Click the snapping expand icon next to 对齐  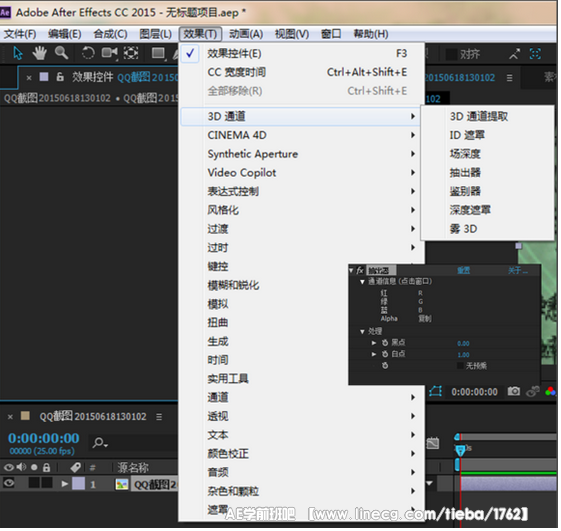pyautogui.click(x=514, y=54)
